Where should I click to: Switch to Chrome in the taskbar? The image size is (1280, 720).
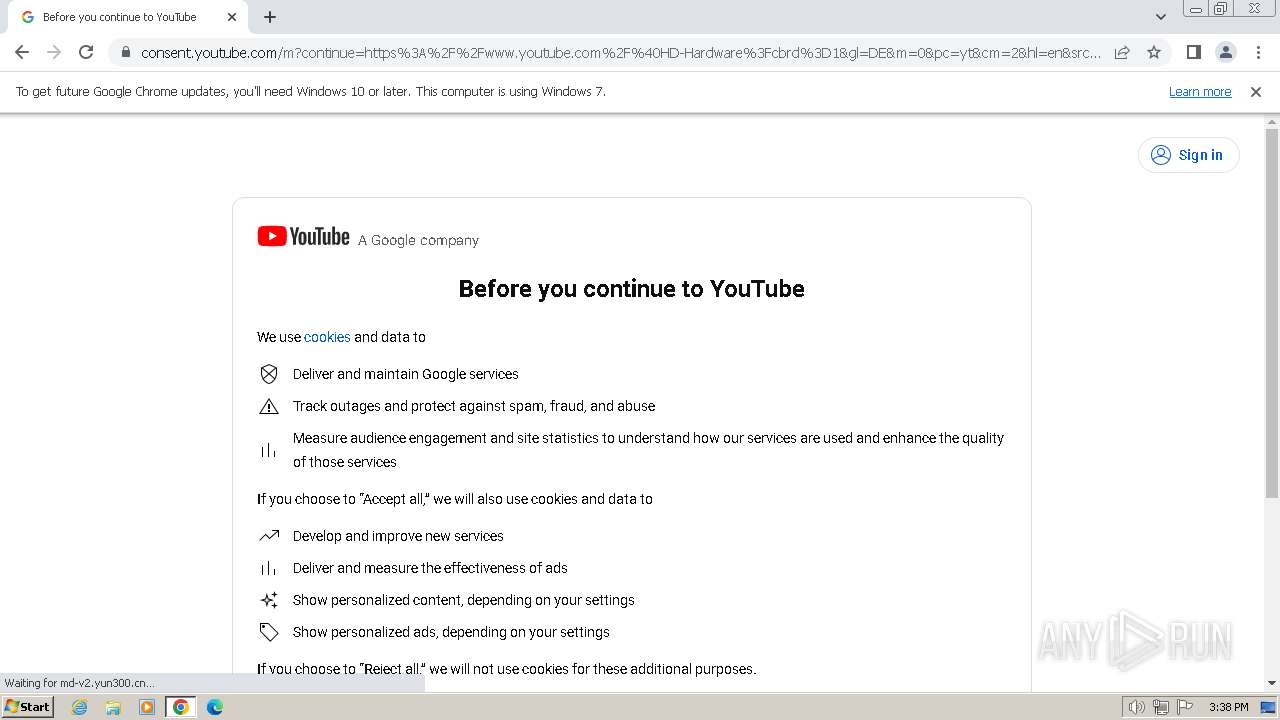[181, 707]
